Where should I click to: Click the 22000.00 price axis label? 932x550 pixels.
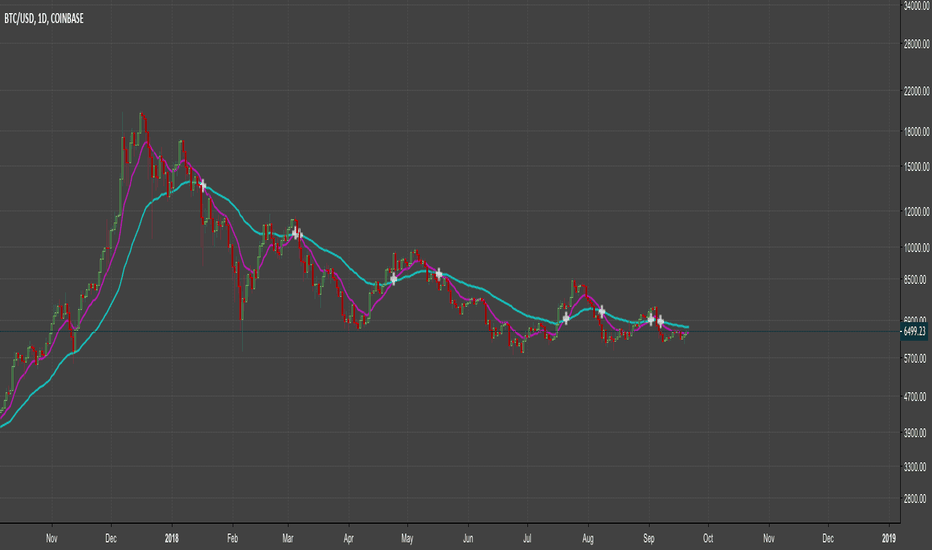(x=916, y=91)
